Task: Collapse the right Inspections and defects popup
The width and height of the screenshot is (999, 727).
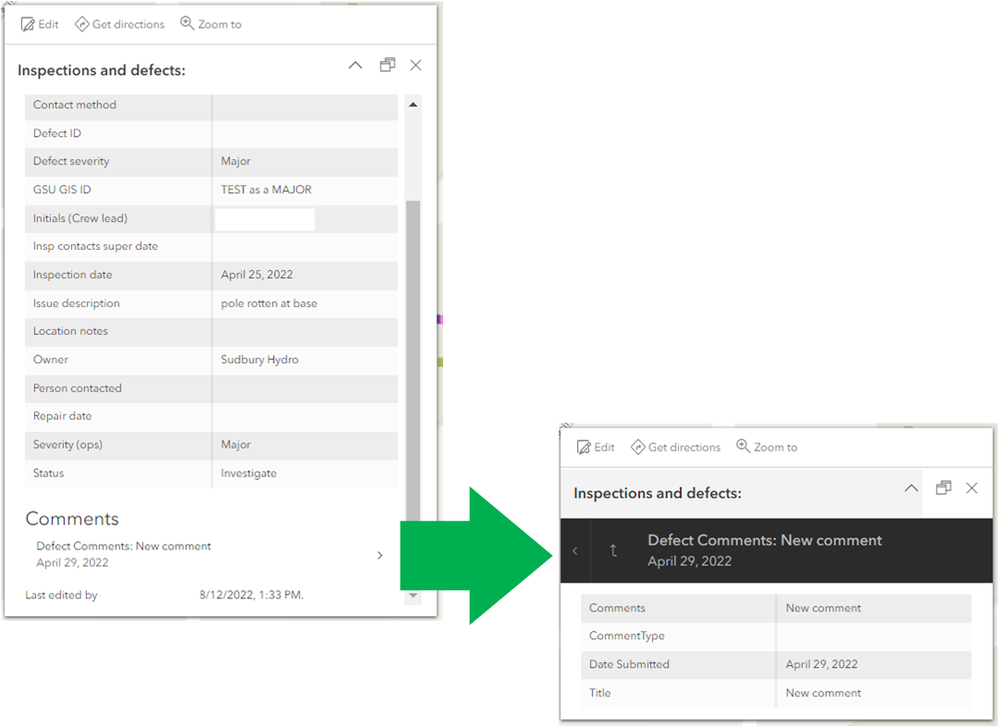Action: [x=912, y=488]
